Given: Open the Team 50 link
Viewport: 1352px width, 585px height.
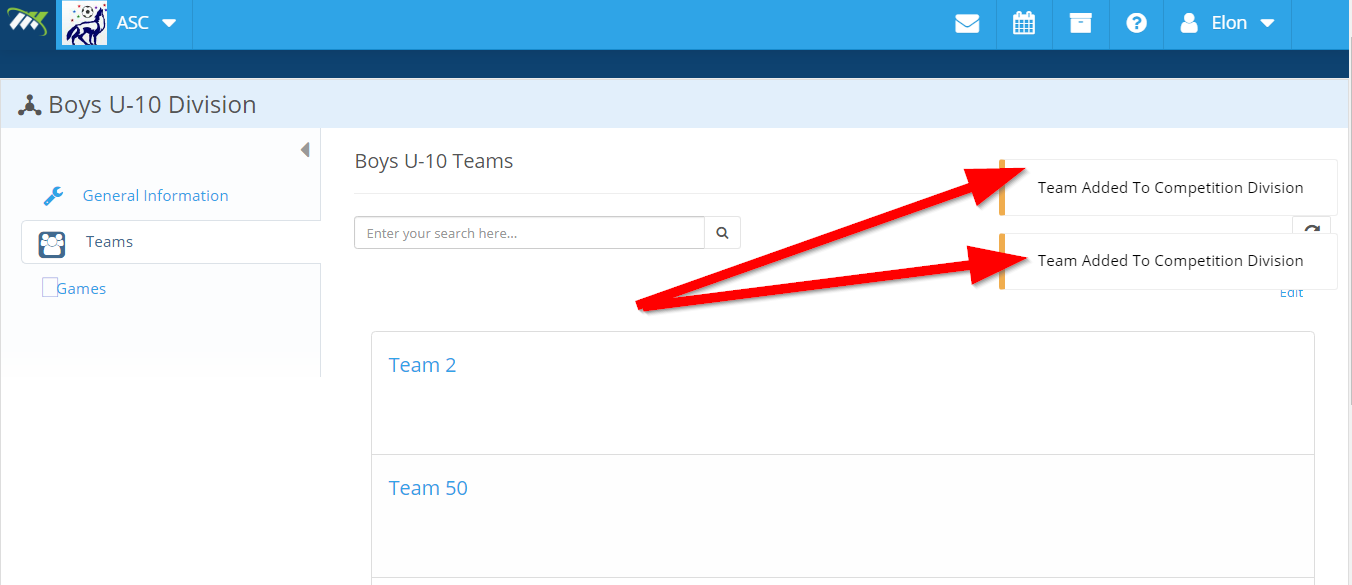Looking at the screenshot, I should click(x=428, y=488).
